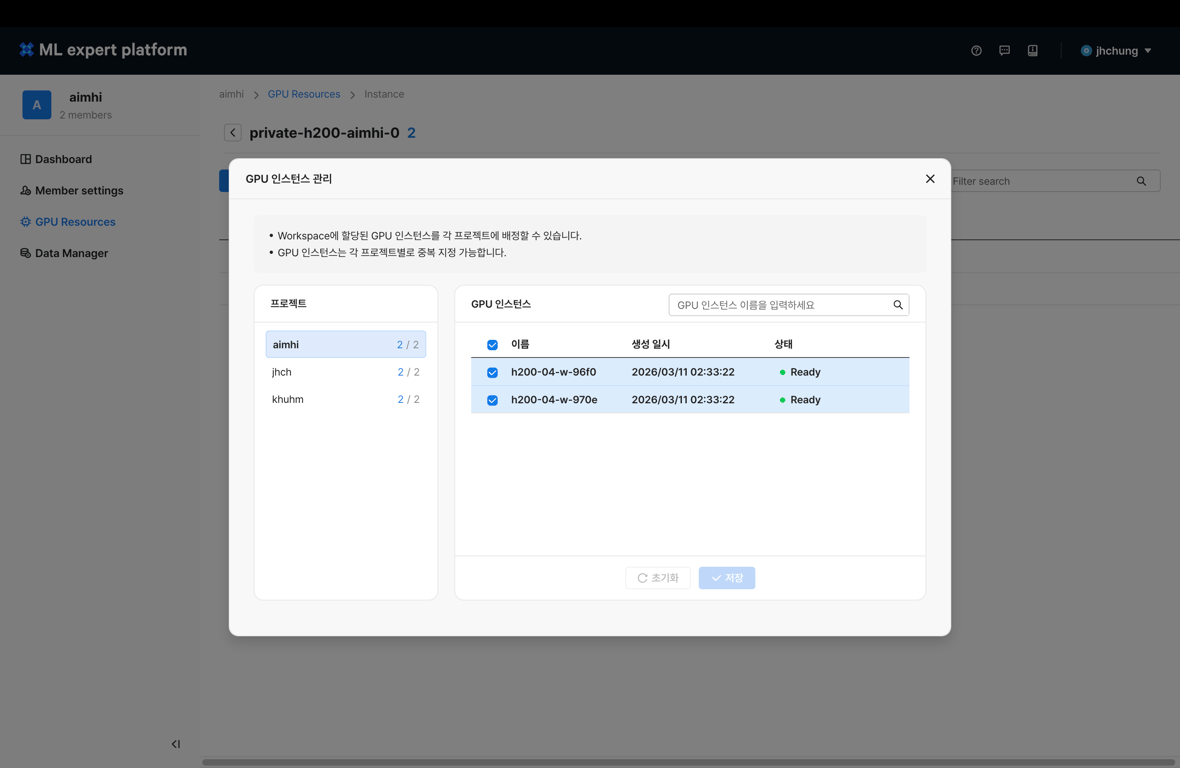Image resolution: width=1180 pixels, height=768 pixels.
Task: Open the chat feedback icon in header
Action: click(1005, 50)
